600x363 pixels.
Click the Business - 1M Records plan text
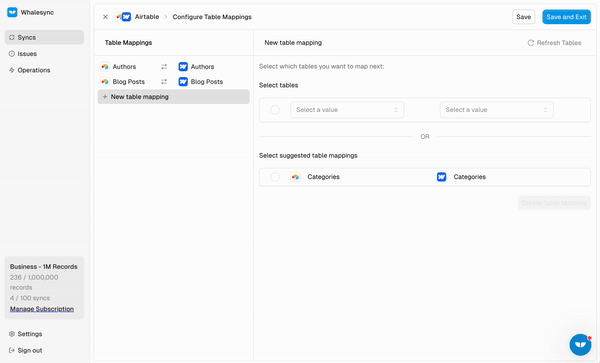click(x=44, y=267)
